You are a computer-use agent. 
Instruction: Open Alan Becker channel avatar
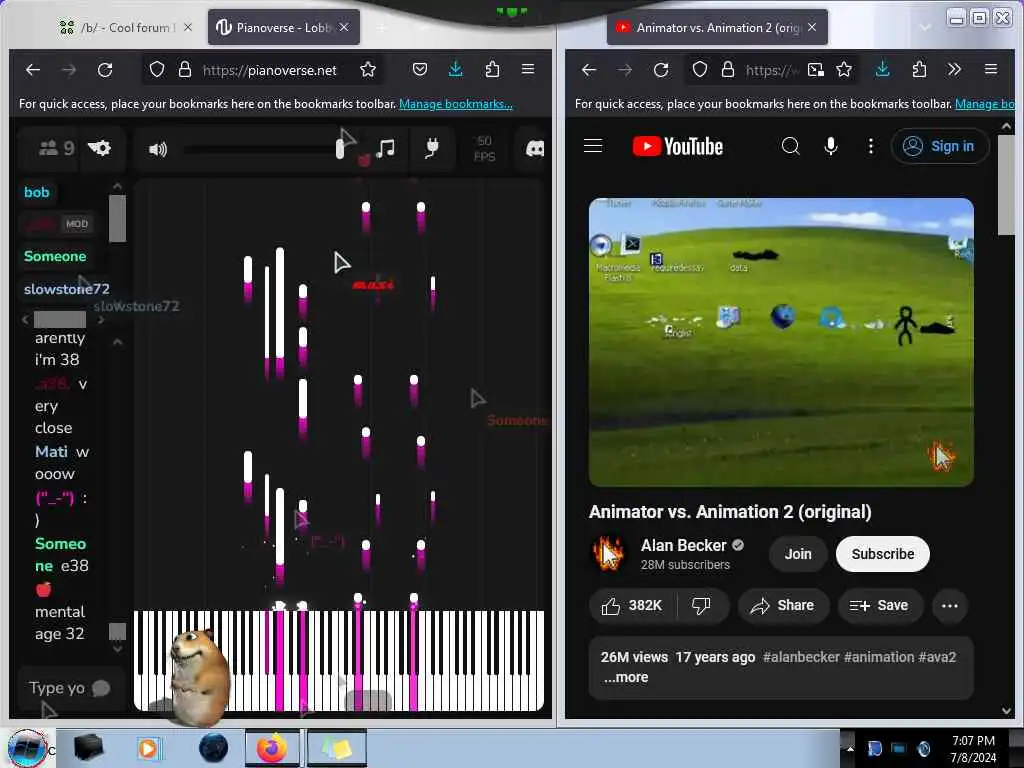pos(607,554)
